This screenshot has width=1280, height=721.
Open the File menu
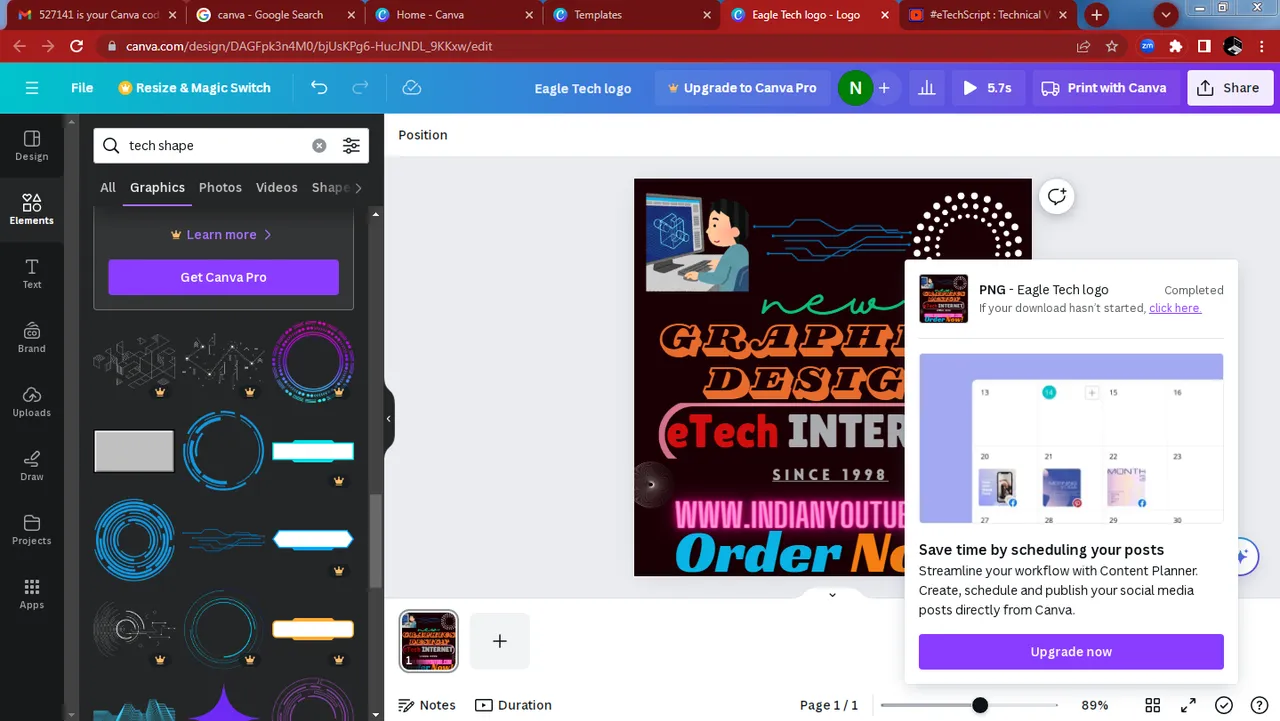(x=82, y=88)
